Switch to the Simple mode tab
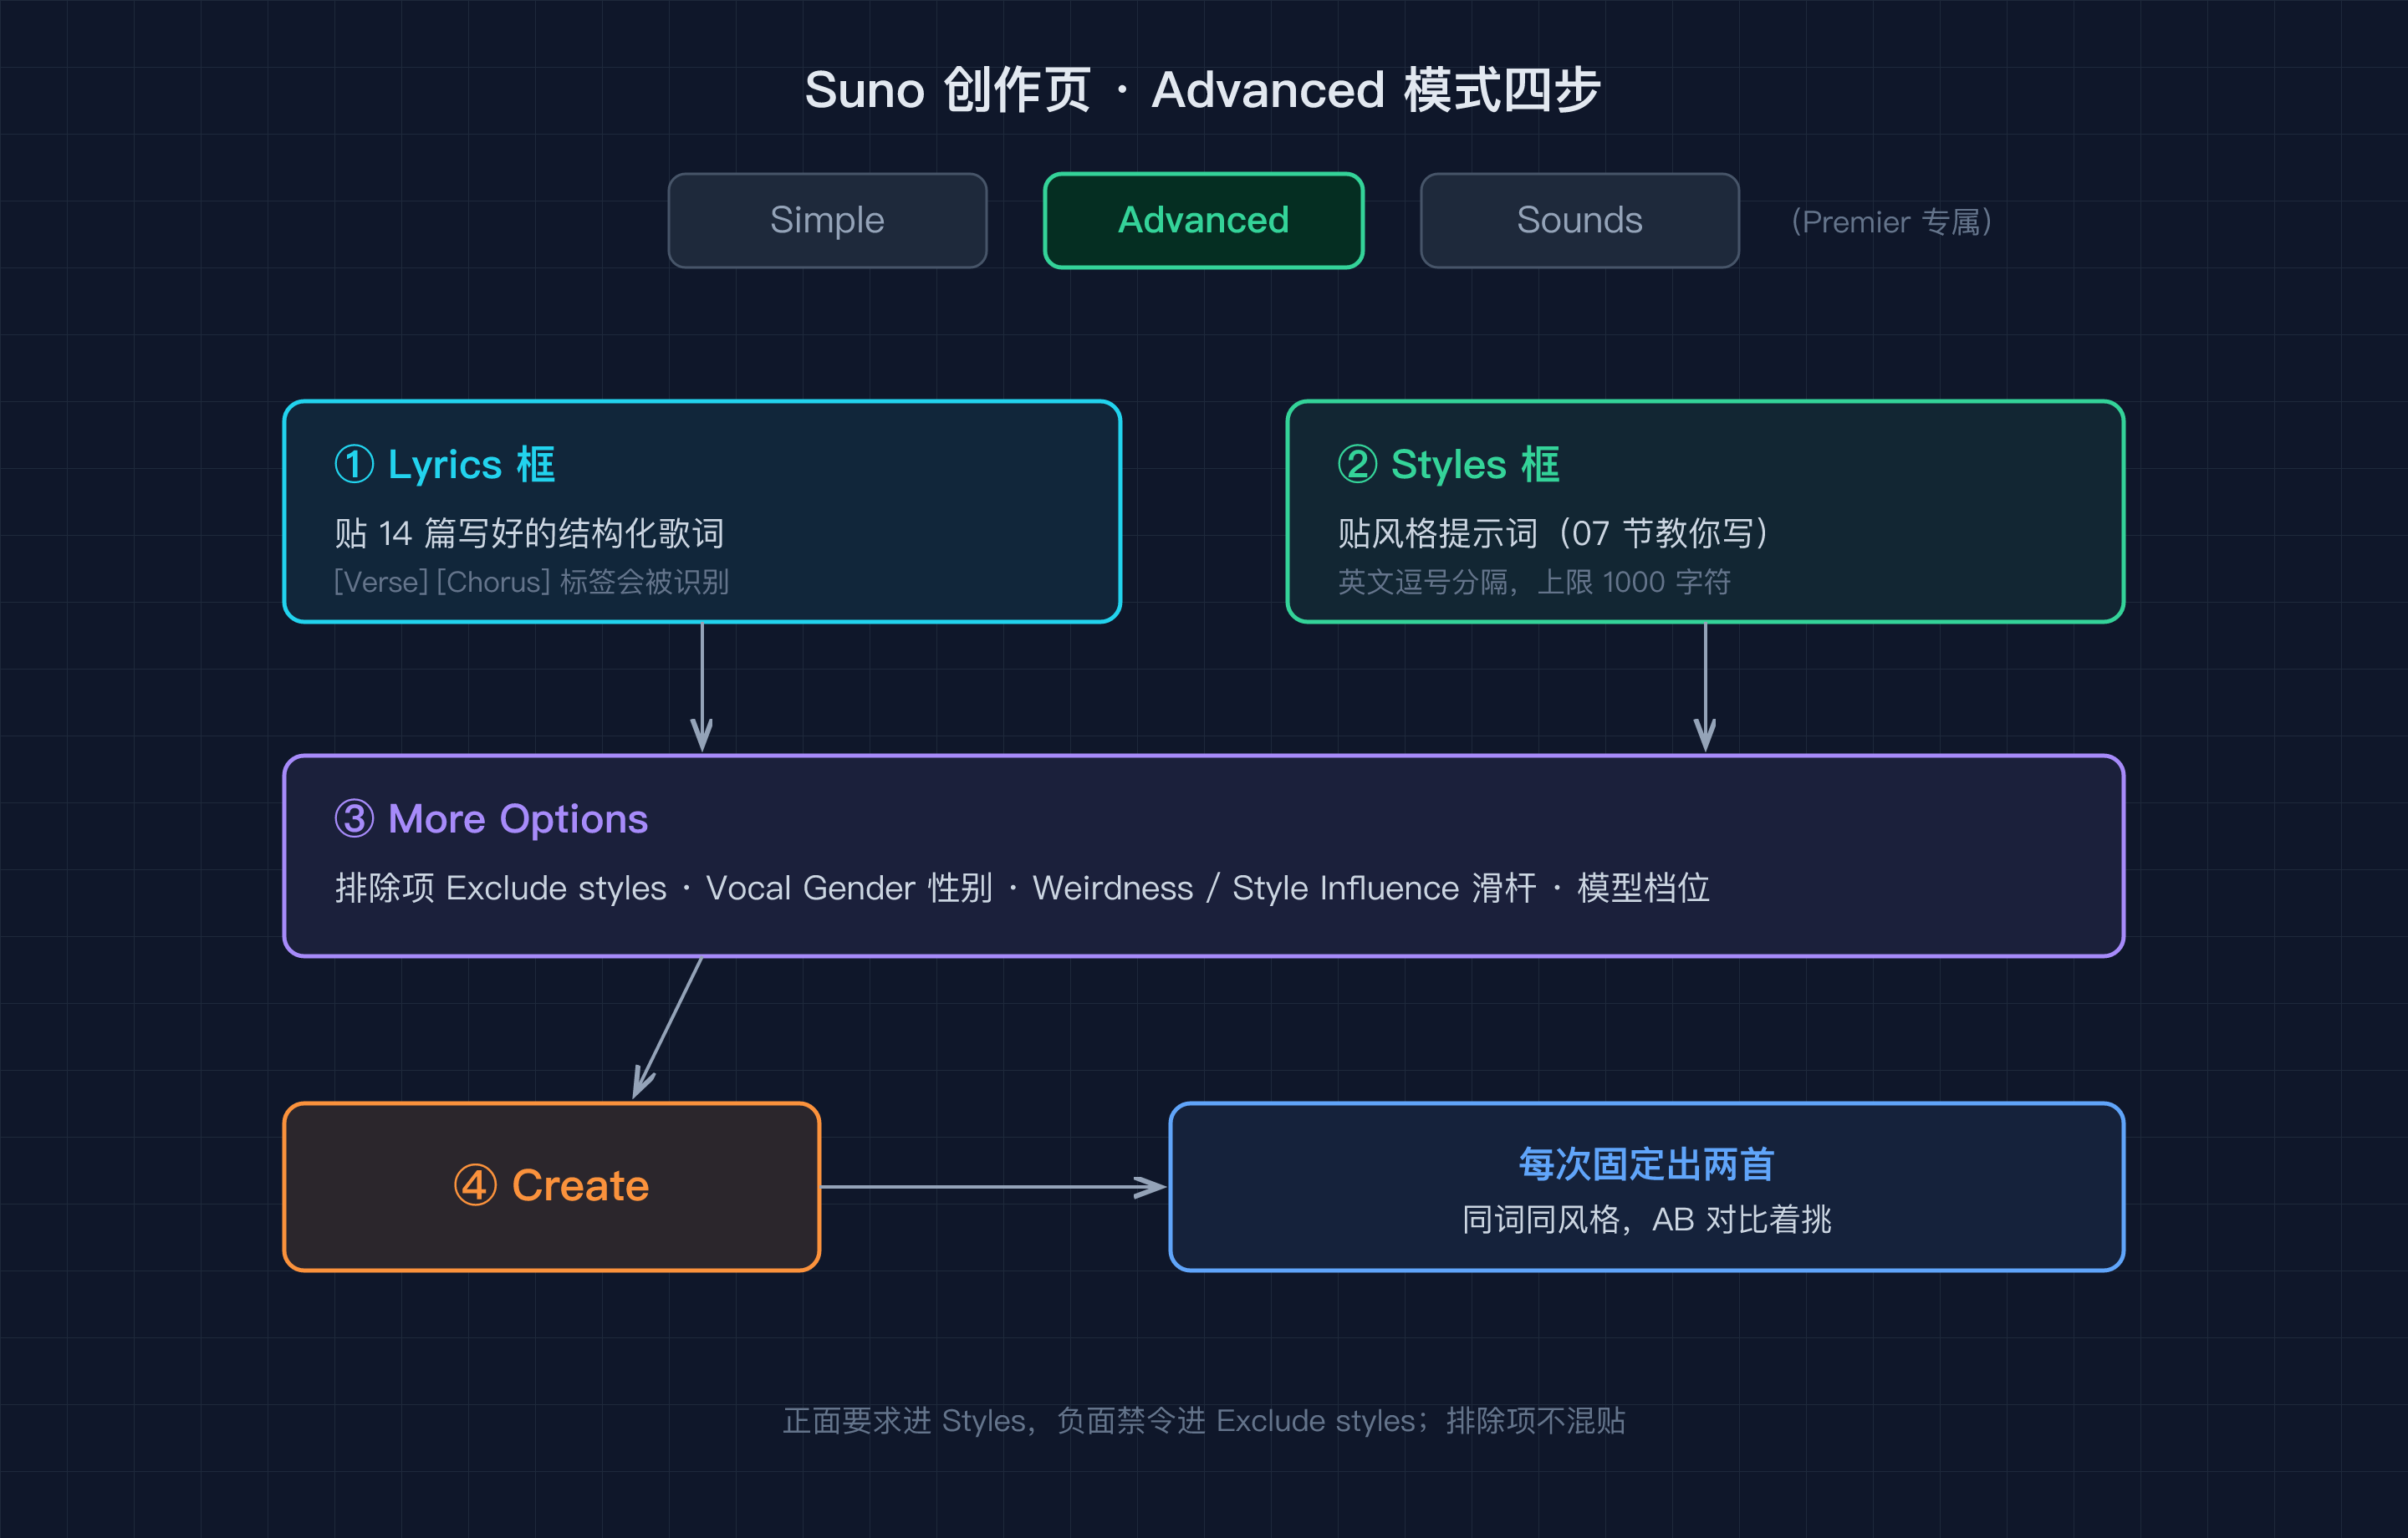The height and width of the screenshot is (1538, 2408). click(x=827, y=220)
